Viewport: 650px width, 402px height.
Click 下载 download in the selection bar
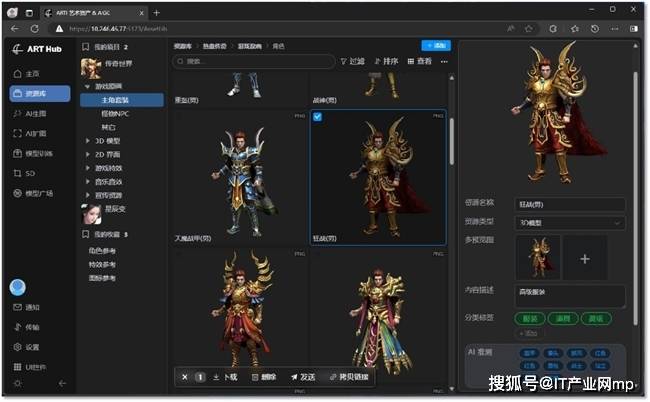[x=225, y=377]
